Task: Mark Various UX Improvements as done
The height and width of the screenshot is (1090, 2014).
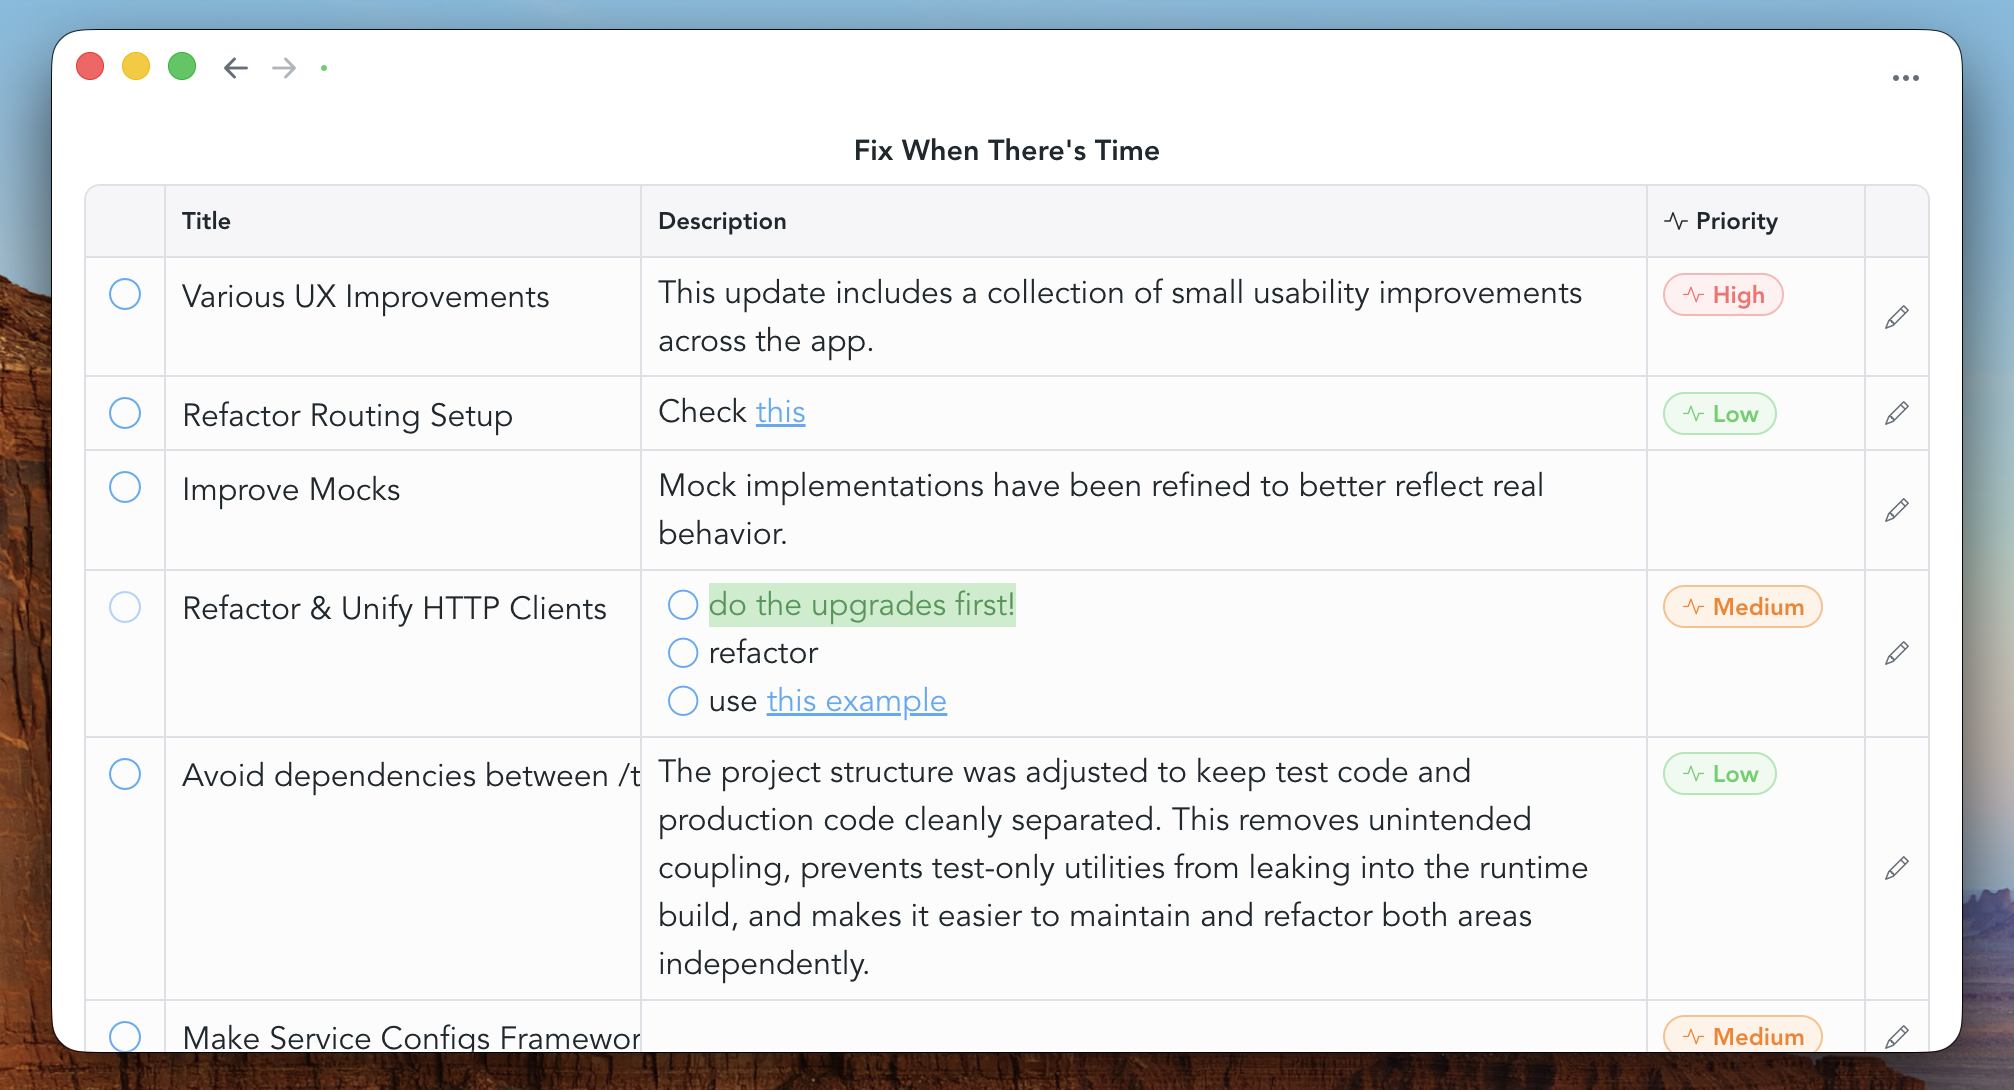Action: pos(125,294)
